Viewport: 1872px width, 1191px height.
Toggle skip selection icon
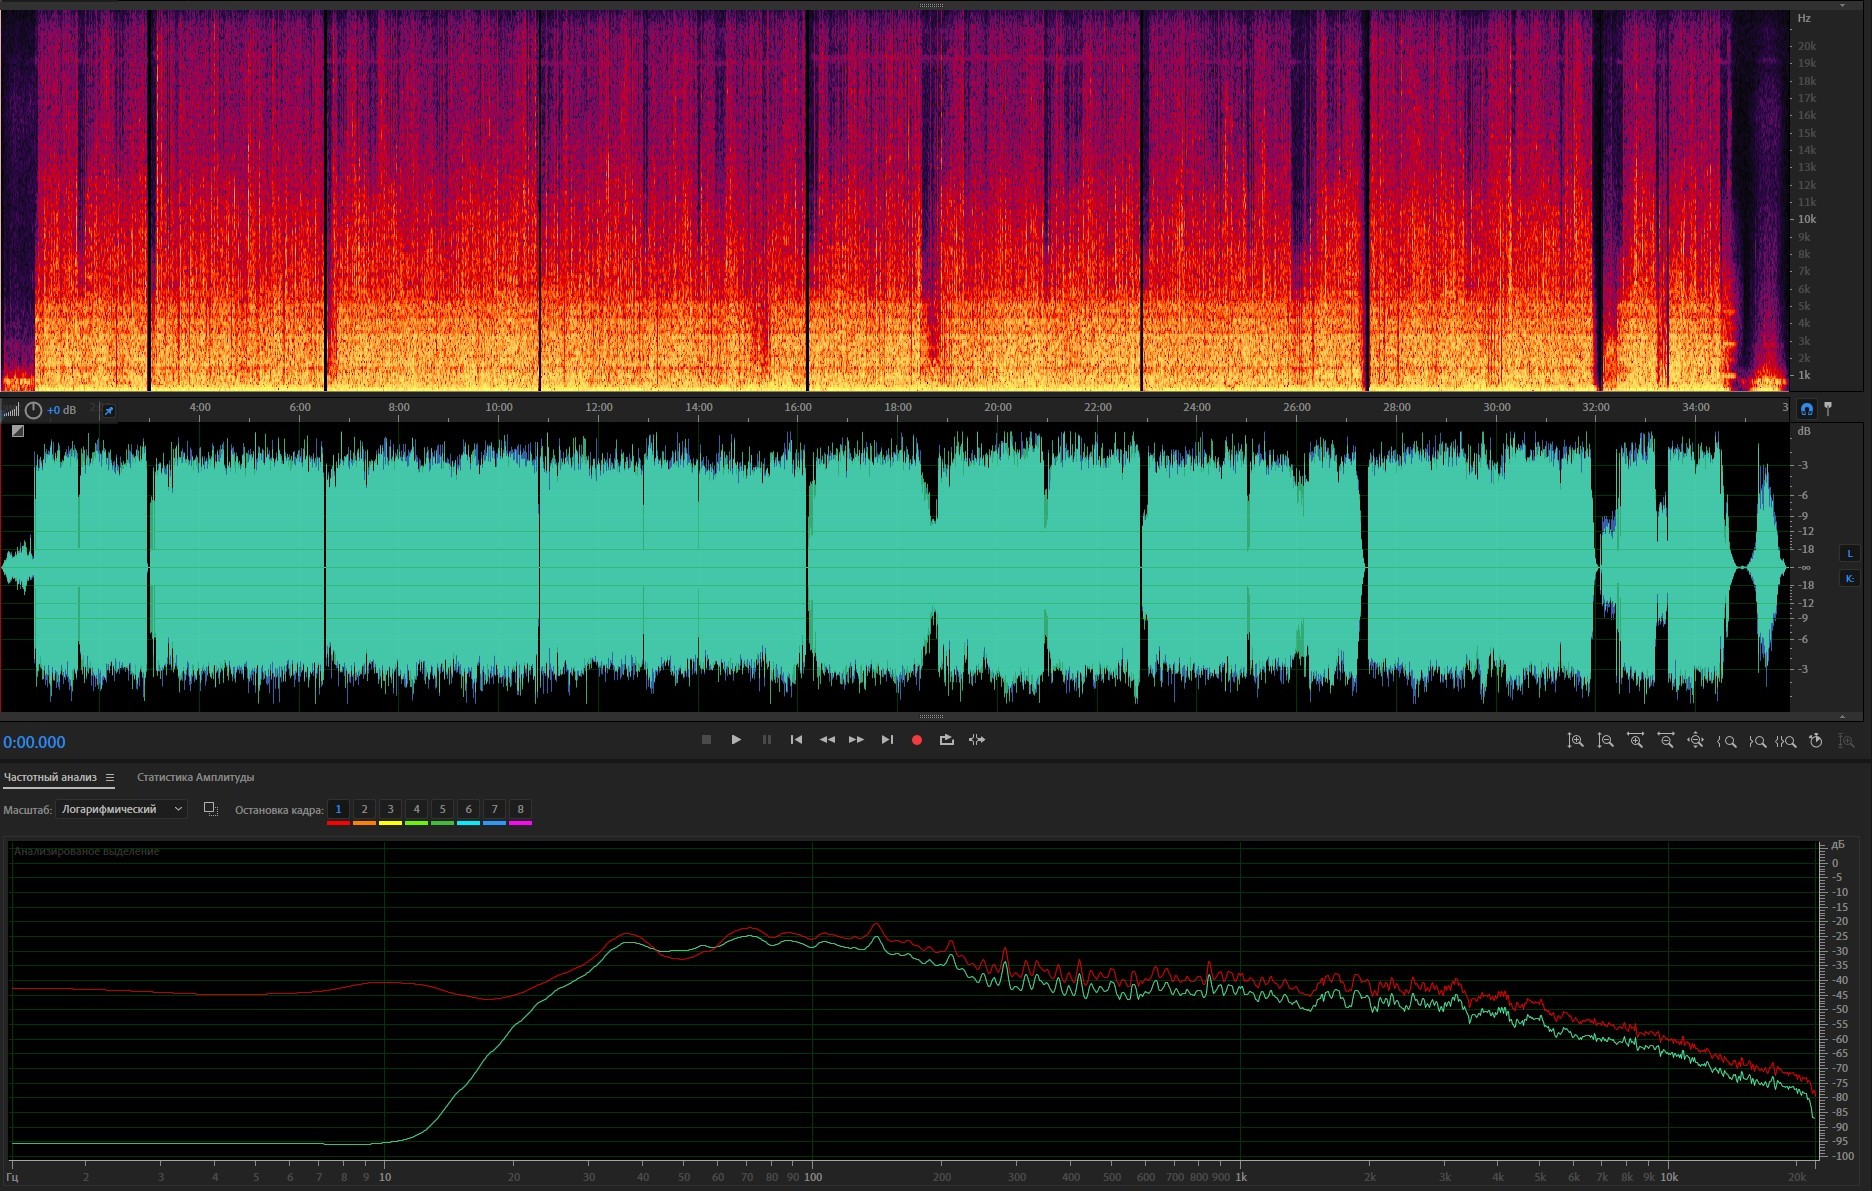(977, 740)
